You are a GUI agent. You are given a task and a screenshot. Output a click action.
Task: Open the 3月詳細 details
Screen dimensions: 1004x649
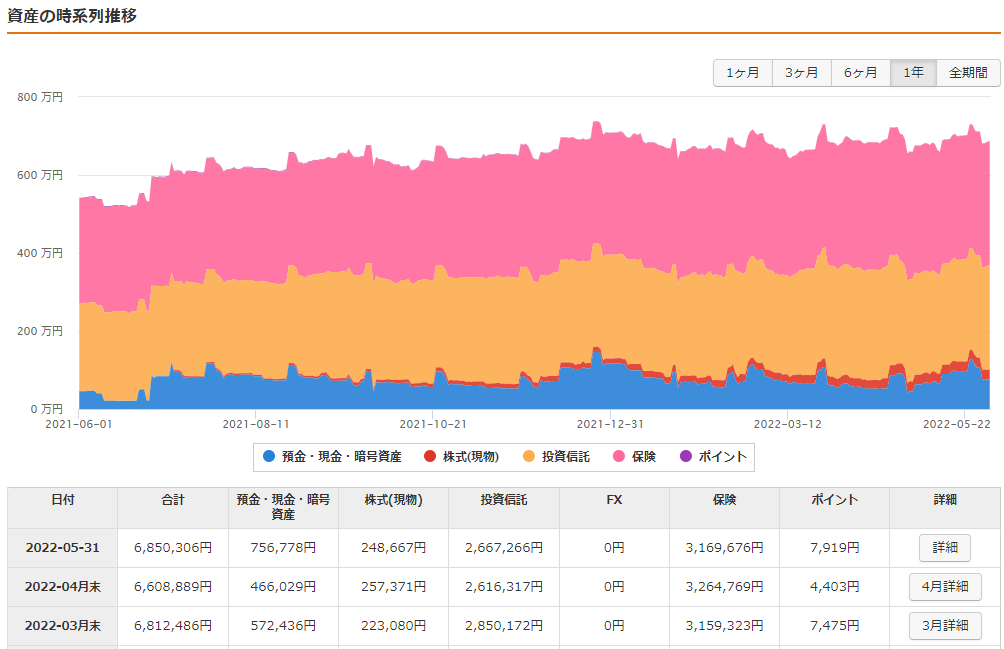coord(944,626)
